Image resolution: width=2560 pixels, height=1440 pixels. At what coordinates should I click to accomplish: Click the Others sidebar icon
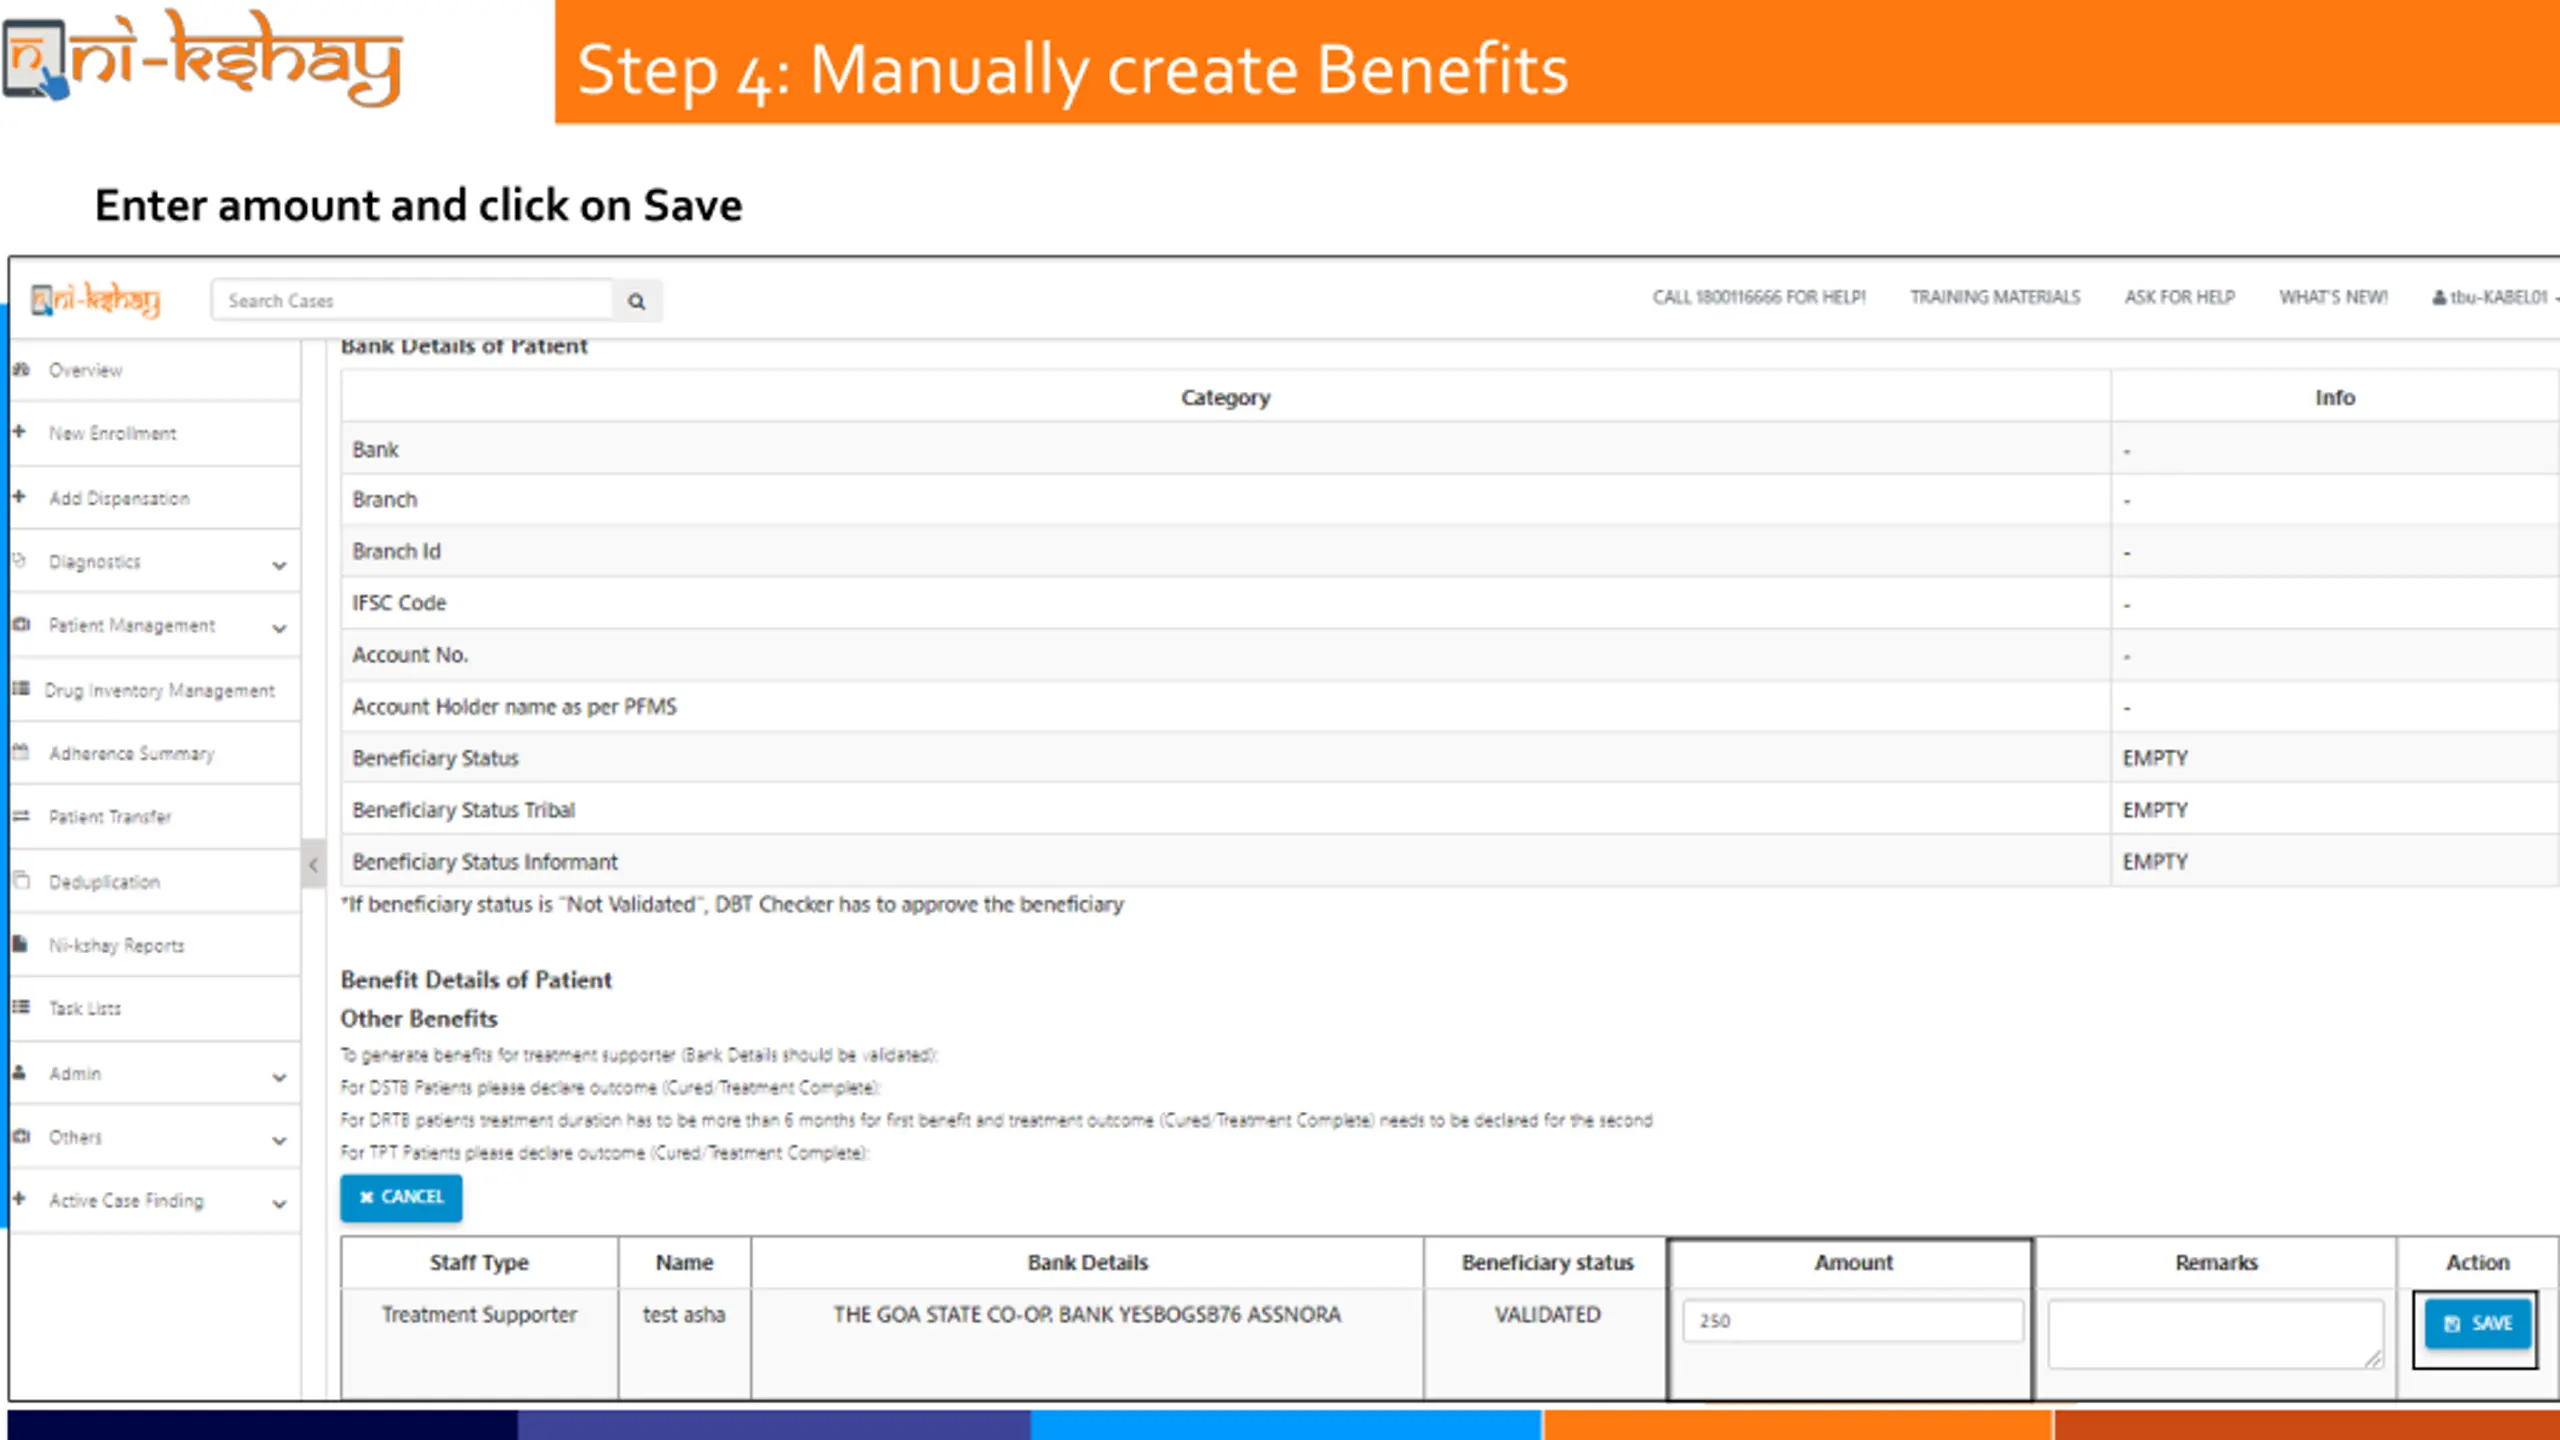pos(21,1136)
